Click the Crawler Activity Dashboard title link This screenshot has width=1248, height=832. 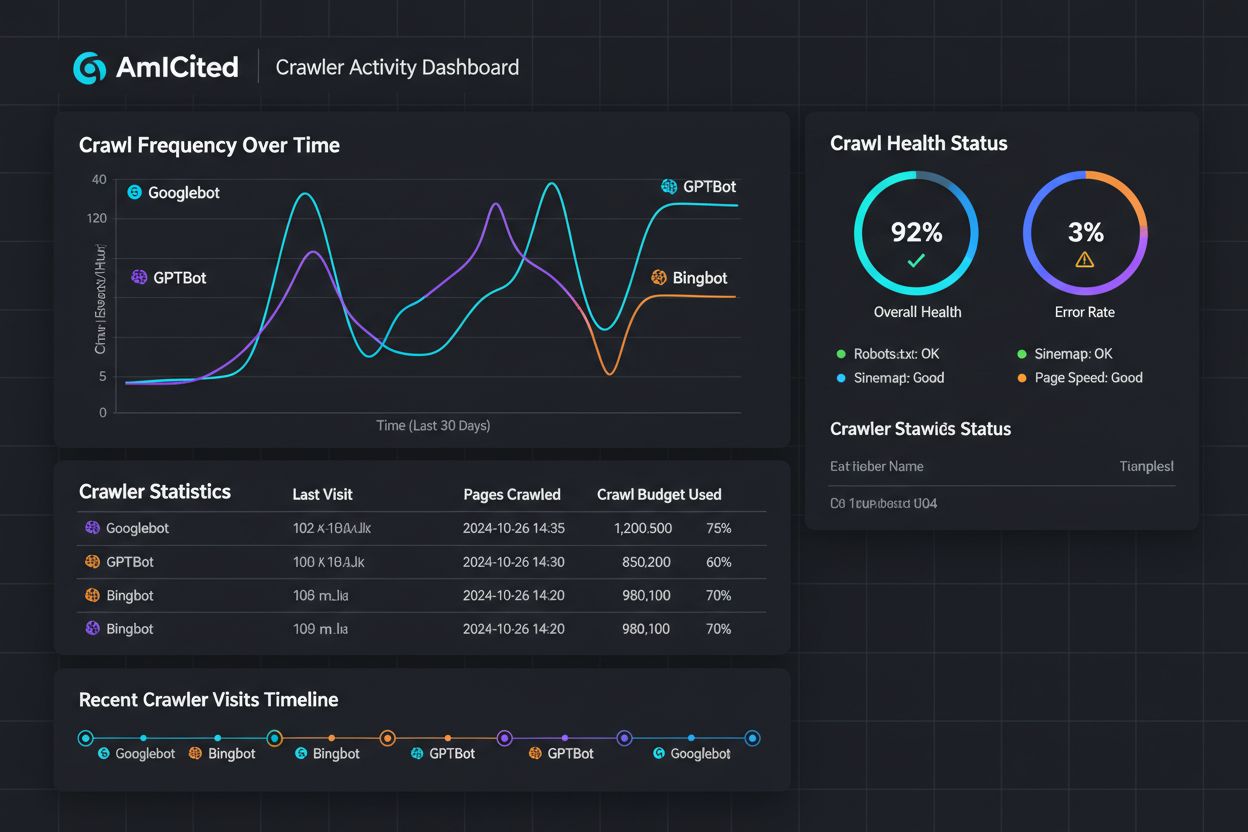396,67
